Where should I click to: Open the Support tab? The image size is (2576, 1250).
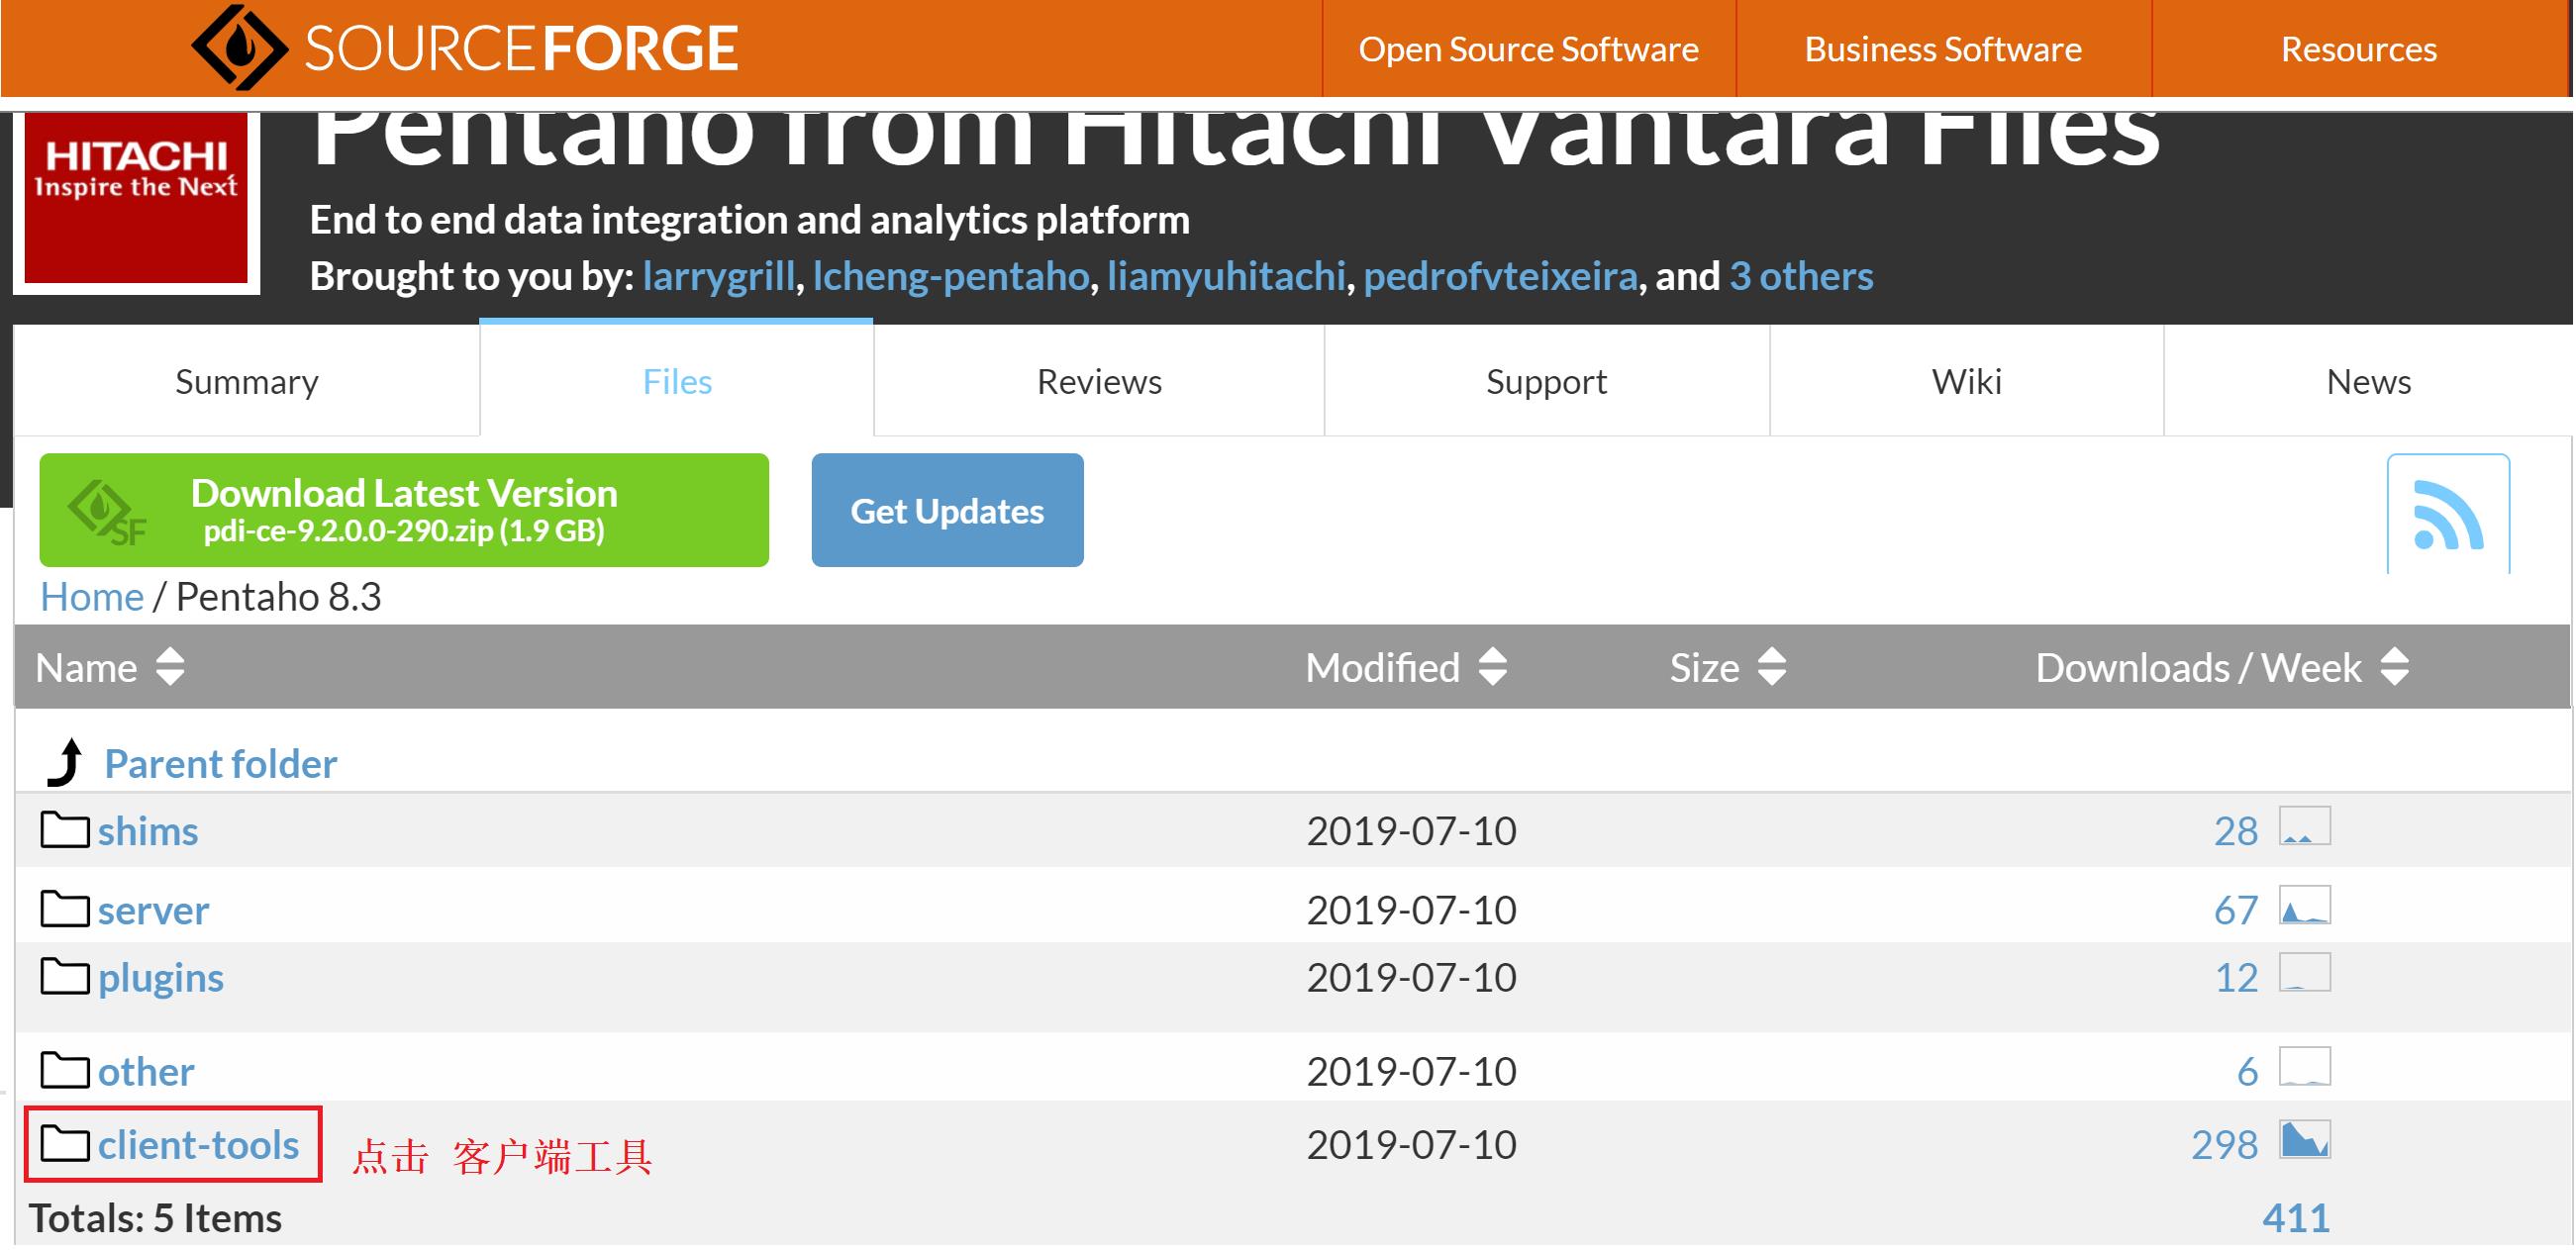(1546, 381)
